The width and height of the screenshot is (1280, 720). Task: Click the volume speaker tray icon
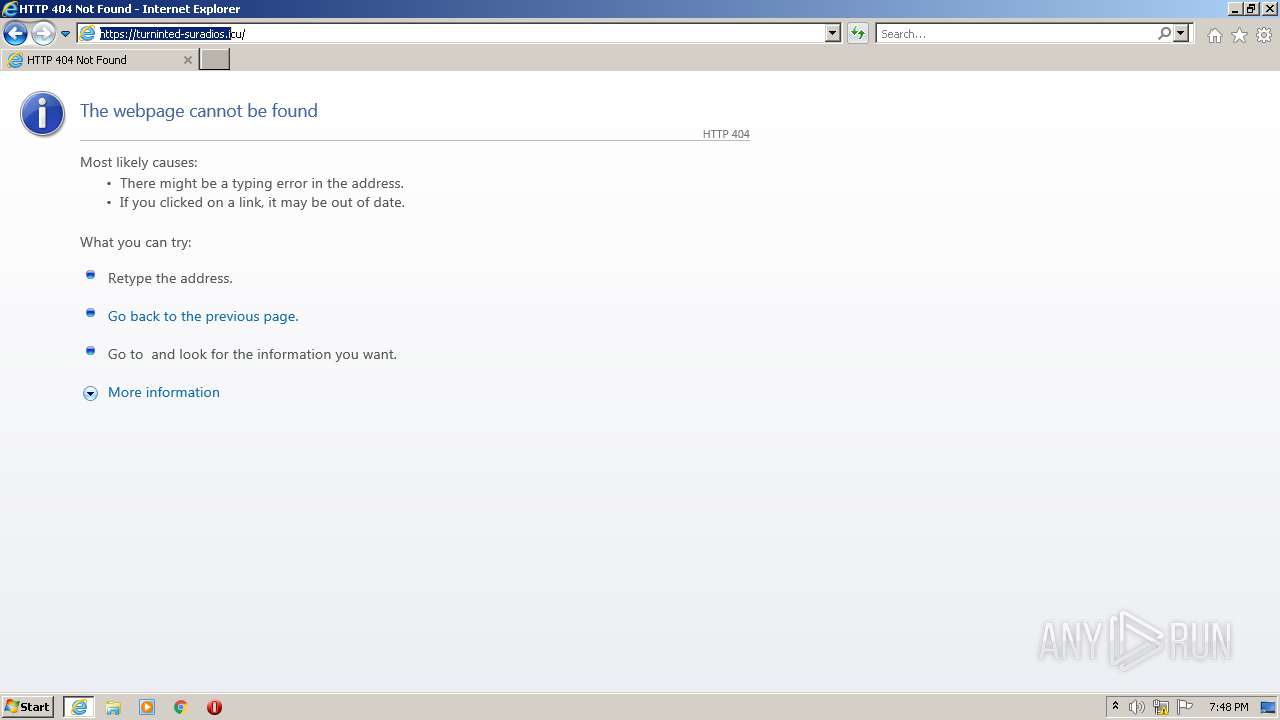pos(1137,707)
